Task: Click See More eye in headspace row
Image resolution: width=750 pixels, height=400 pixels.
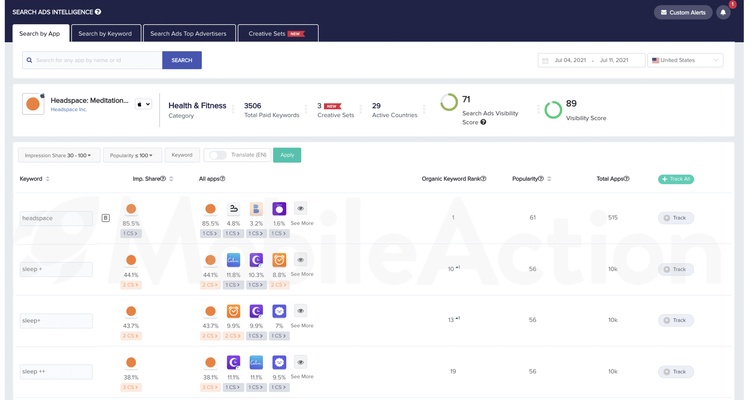Action: pos(300,209)
